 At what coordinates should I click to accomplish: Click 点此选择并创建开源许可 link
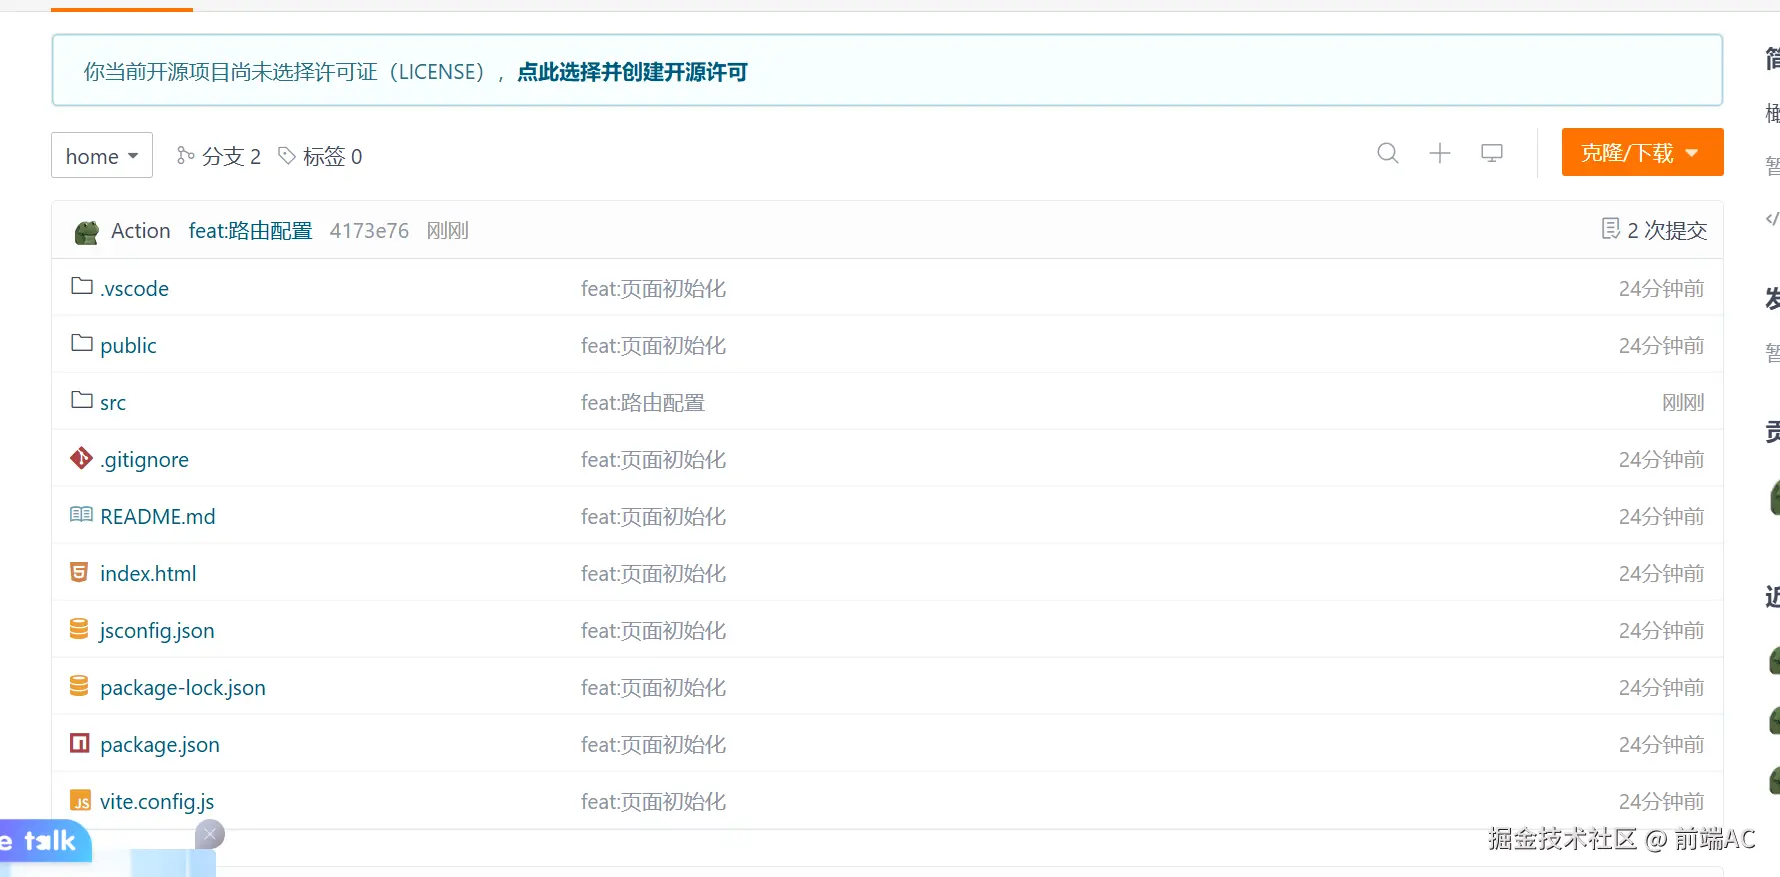(x=632, y=72)
